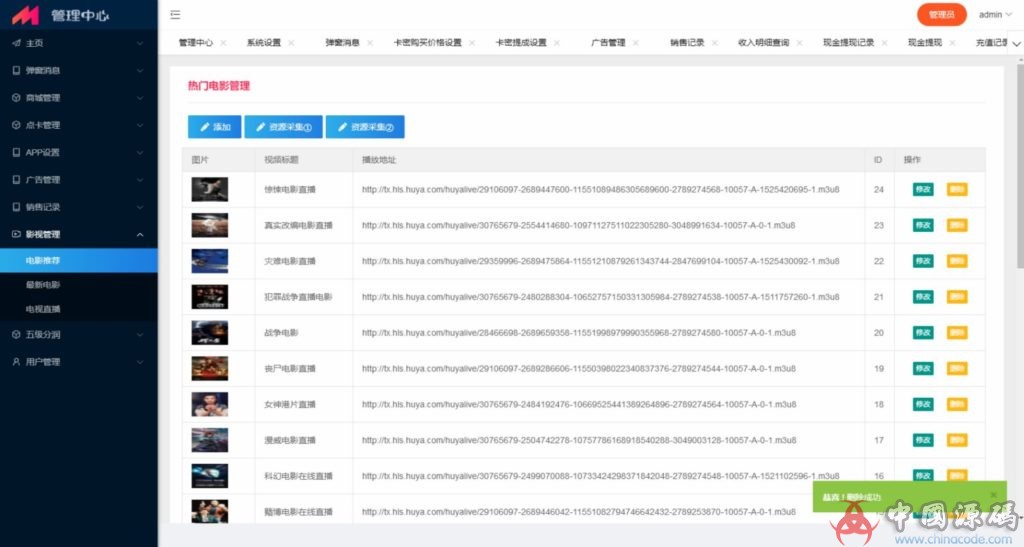Close the 现金提现 tab
Viewport: 1024px width, 547px height.
coord(952,43)
